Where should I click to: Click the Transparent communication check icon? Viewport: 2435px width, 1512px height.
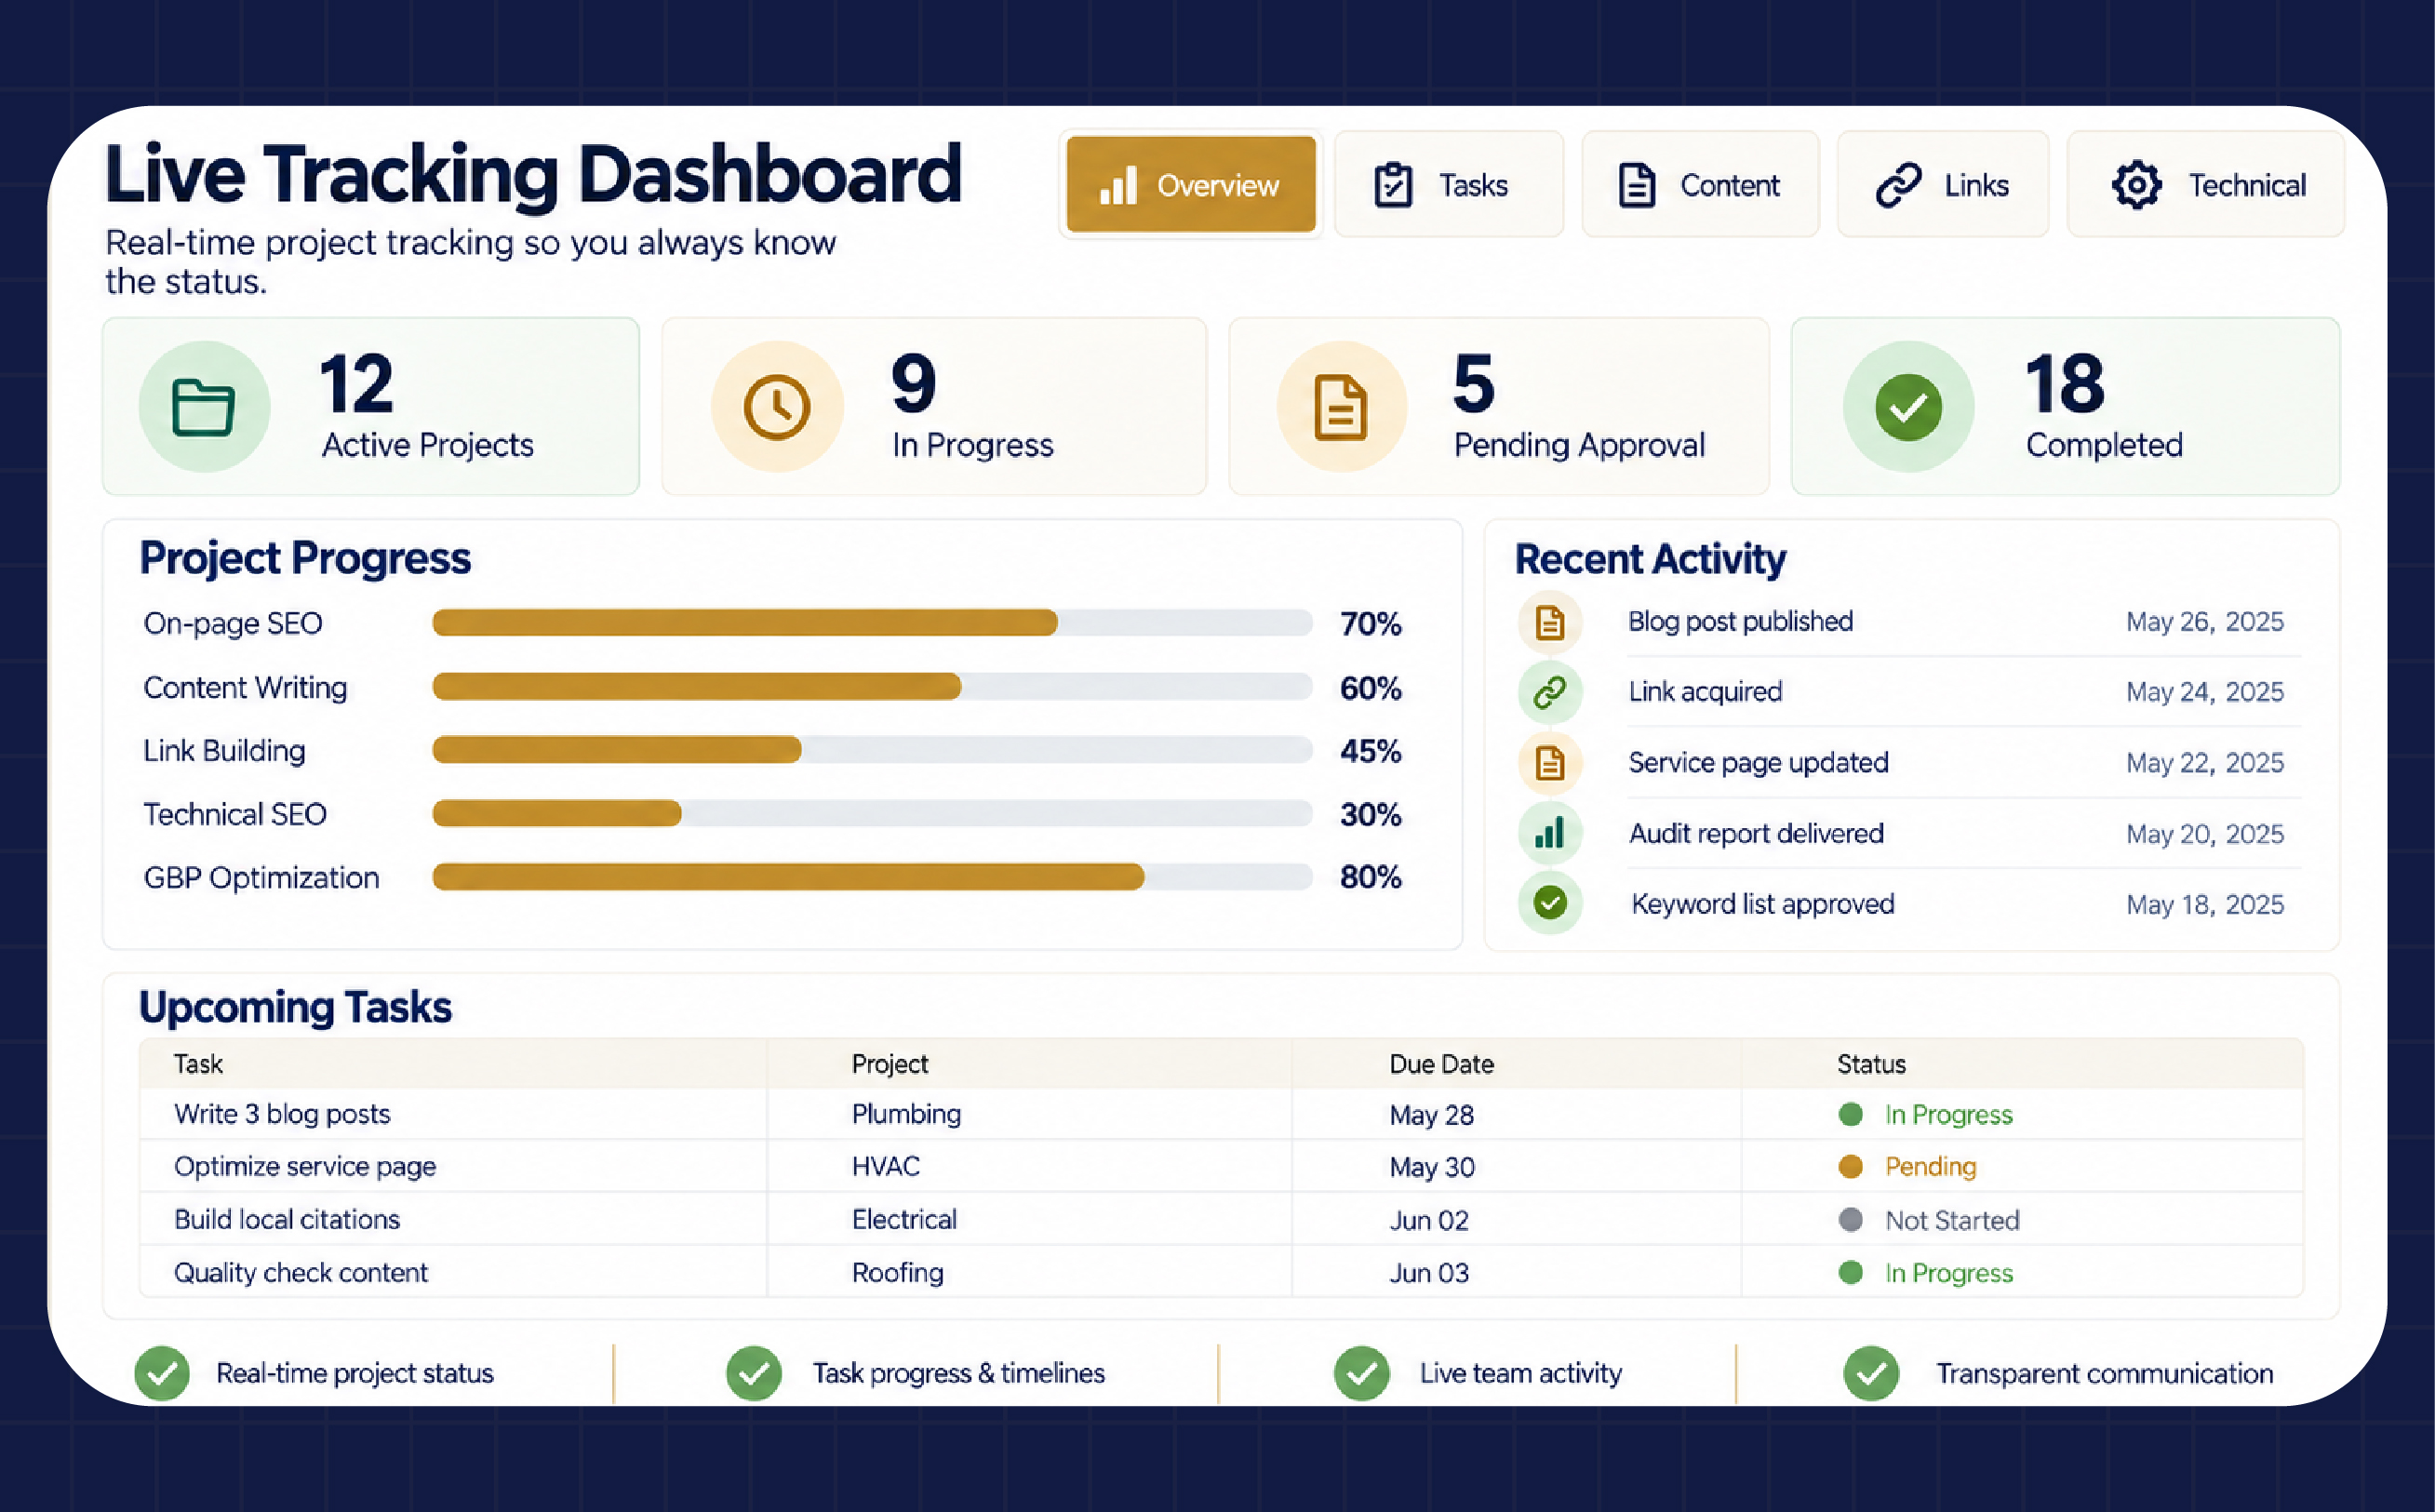coord(1871,1373)
